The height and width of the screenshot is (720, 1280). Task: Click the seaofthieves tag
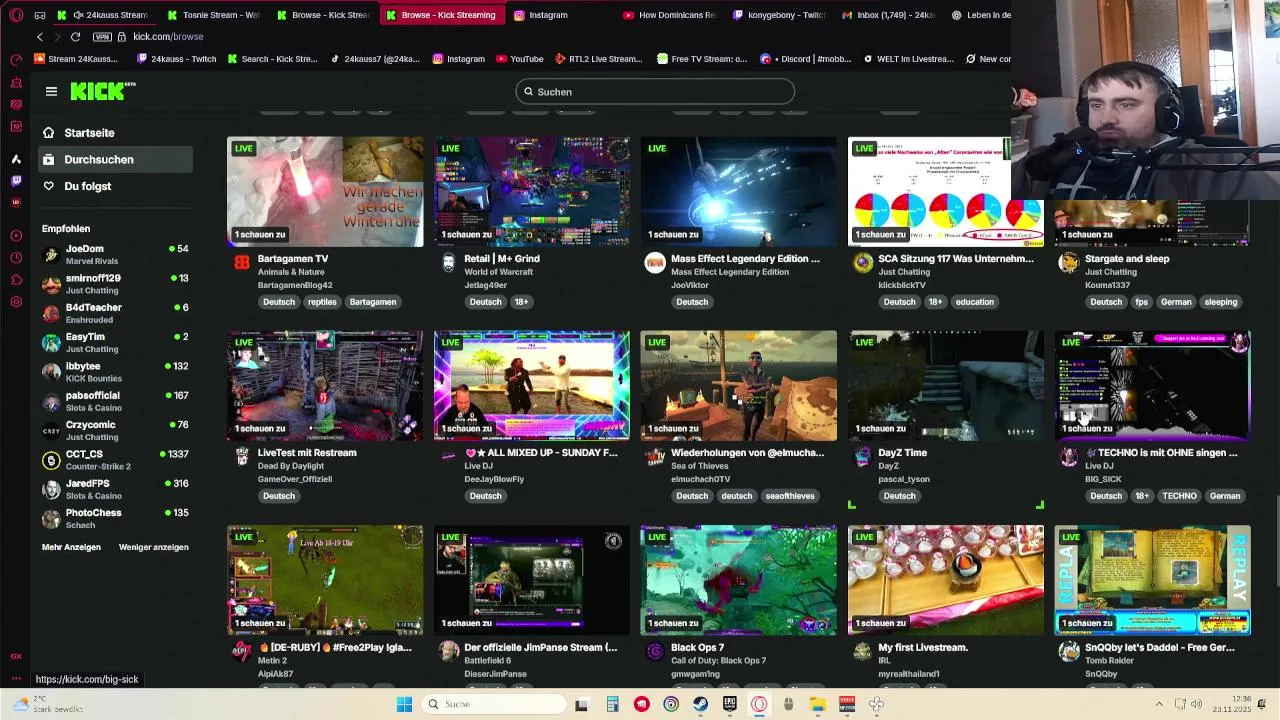pos(789,496)
